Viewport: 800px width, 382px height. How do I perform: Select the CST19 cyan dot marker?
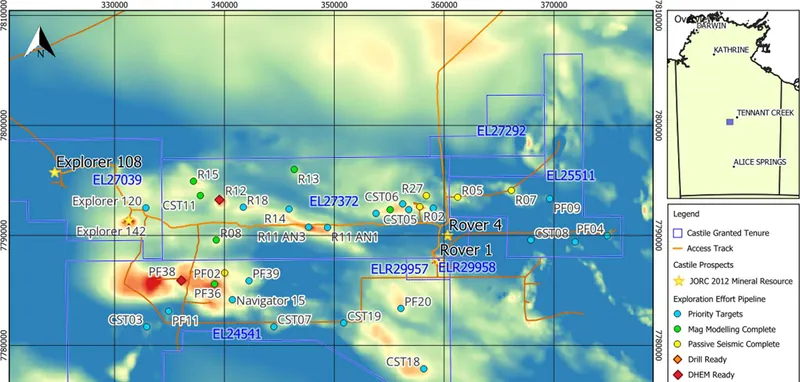(x=343, y=323)
